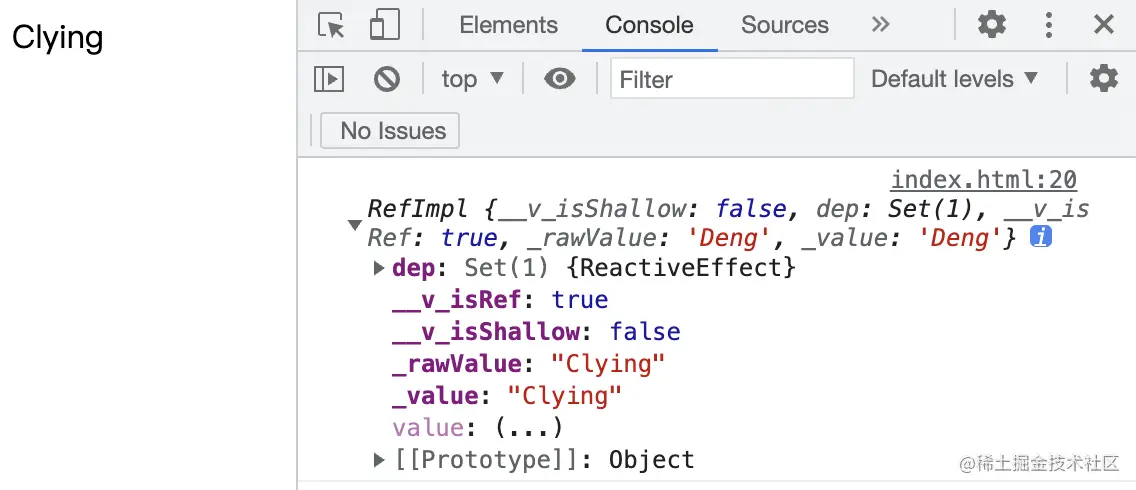Open console settings gear beside Default levels
This screenshot has width=1136, height=490.
pos(1103,78)
